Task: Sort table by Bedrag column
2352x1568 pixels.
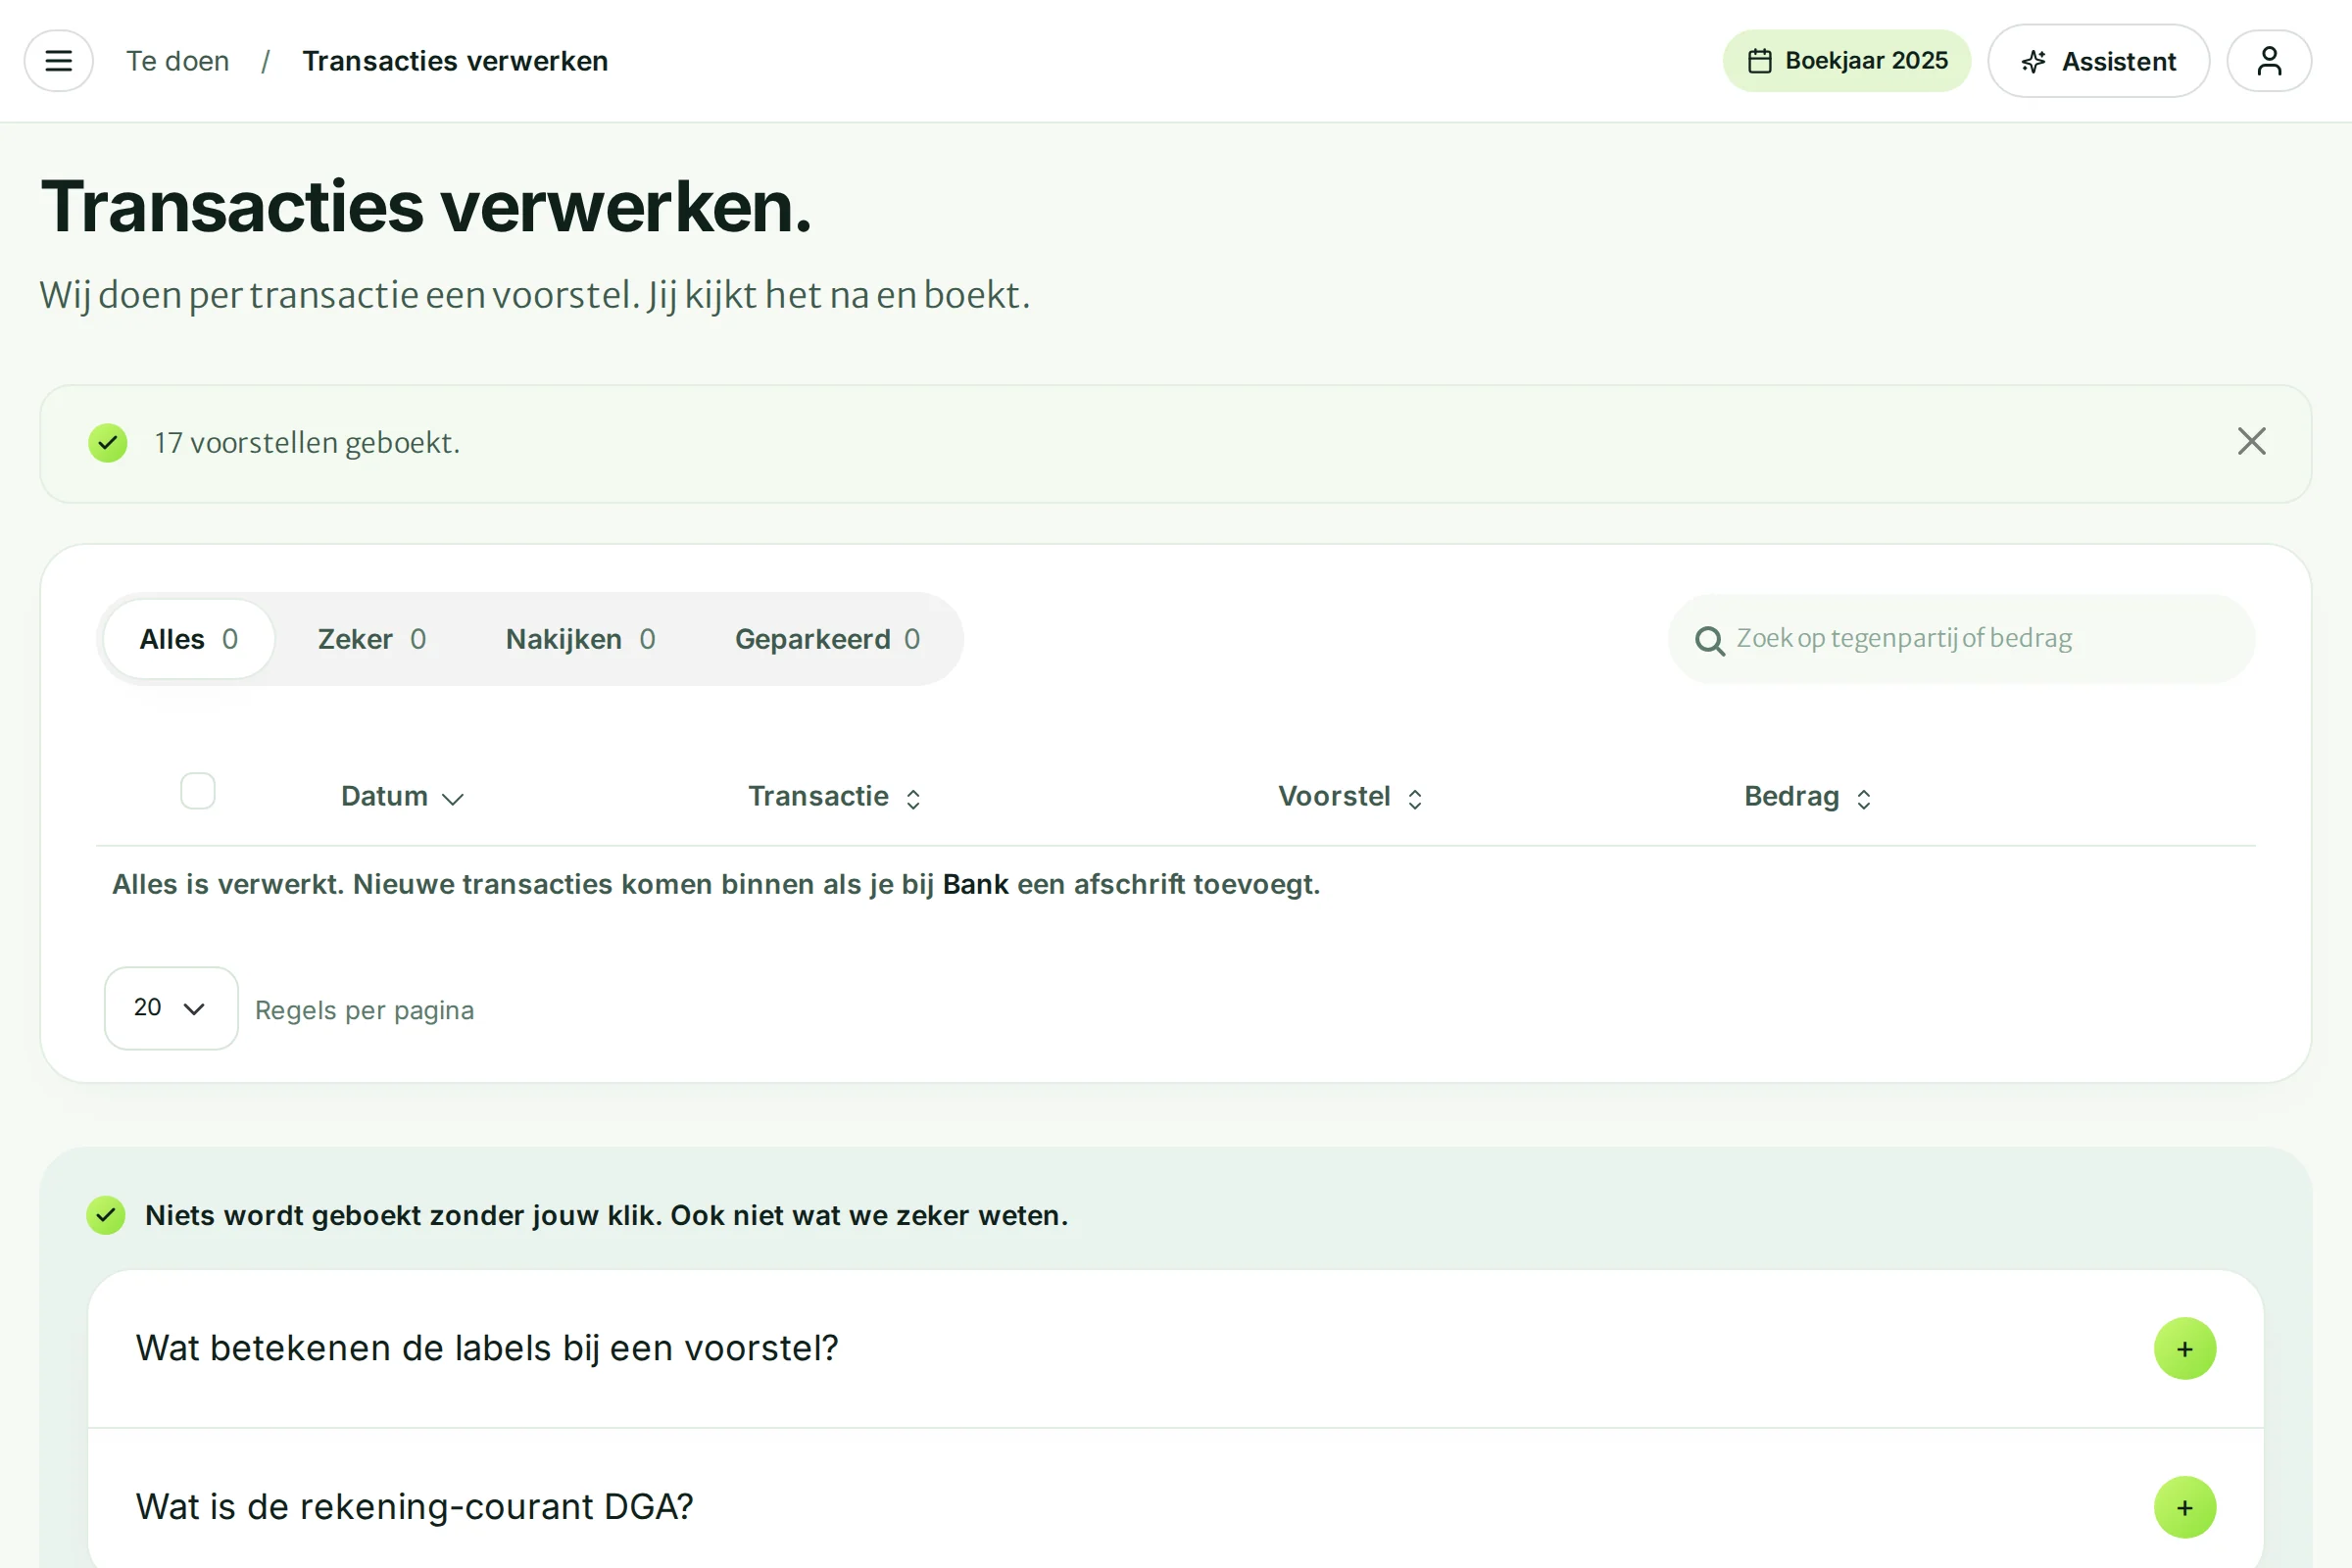Action: (1807, 797)
